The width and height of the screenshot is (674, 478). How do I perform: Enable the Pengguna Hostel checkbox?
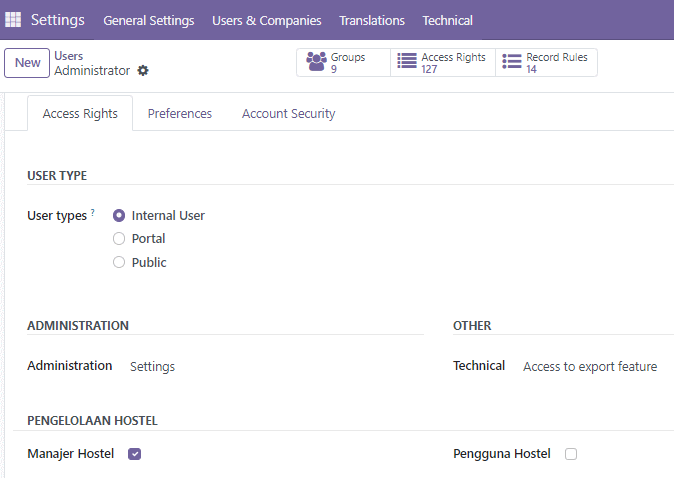click(x=571, y=454)
